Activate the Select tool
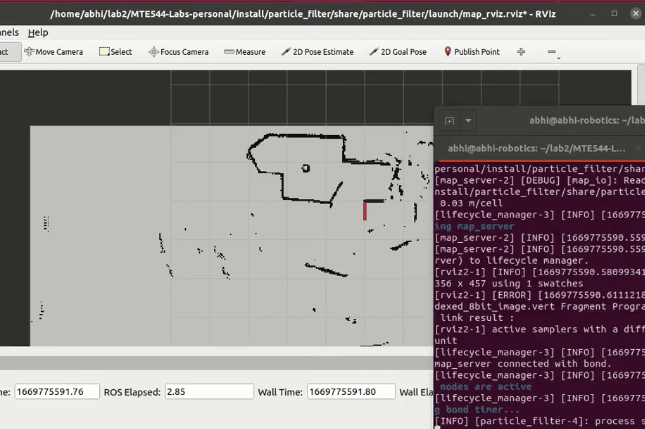645x429 pixels. tap(116, 52)
